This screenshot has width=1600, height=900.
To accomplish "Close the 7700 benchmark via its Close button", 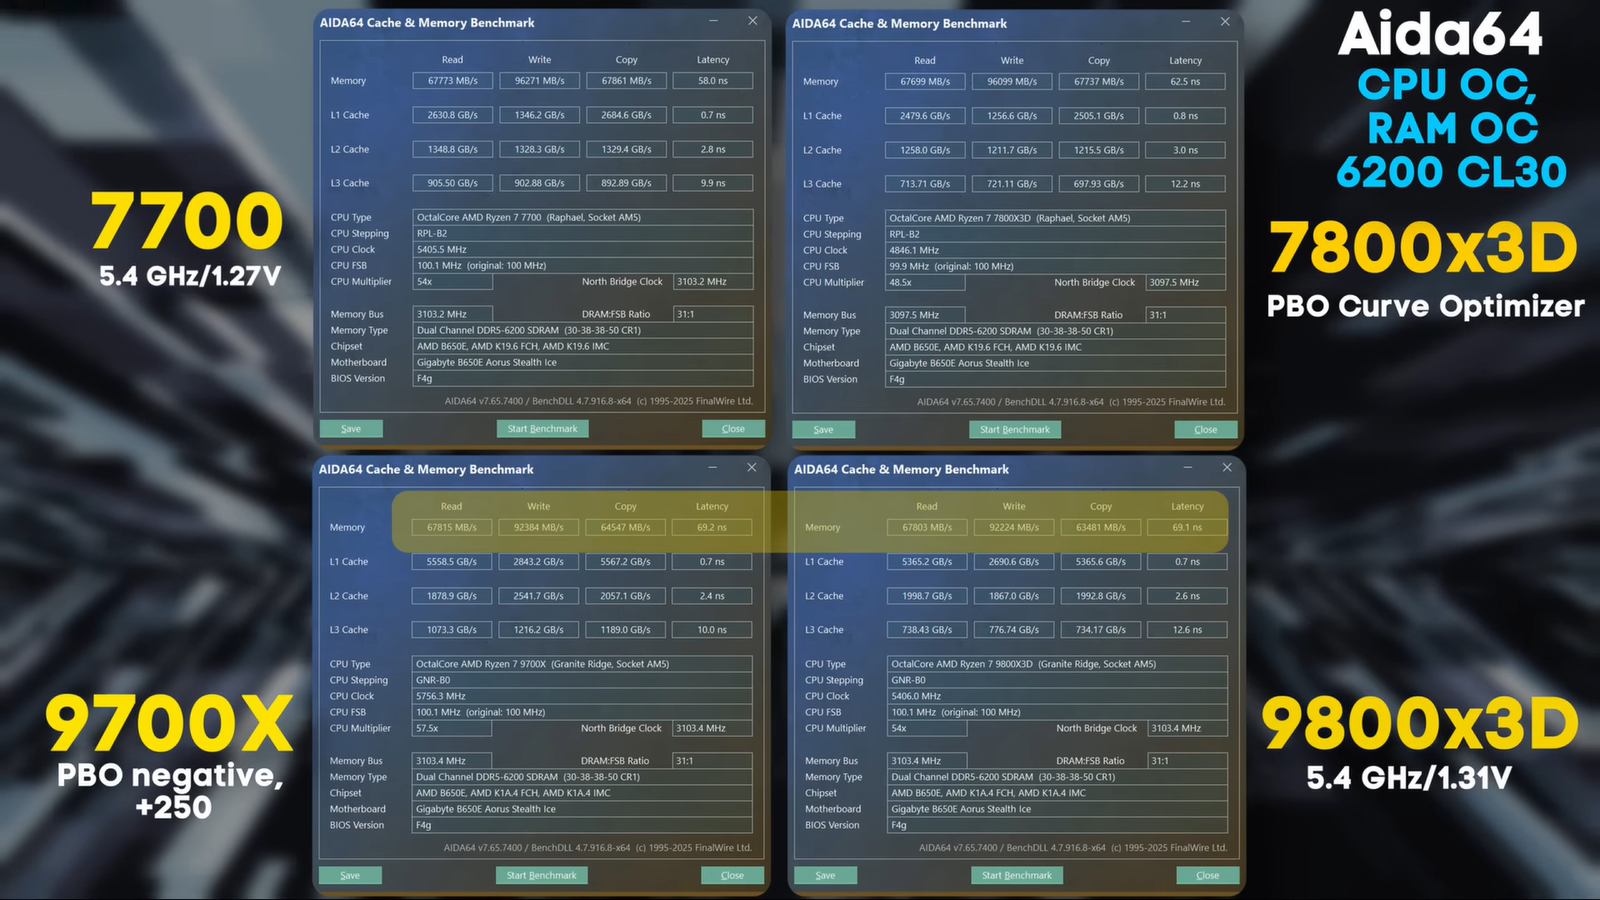I will pos(733,428).
